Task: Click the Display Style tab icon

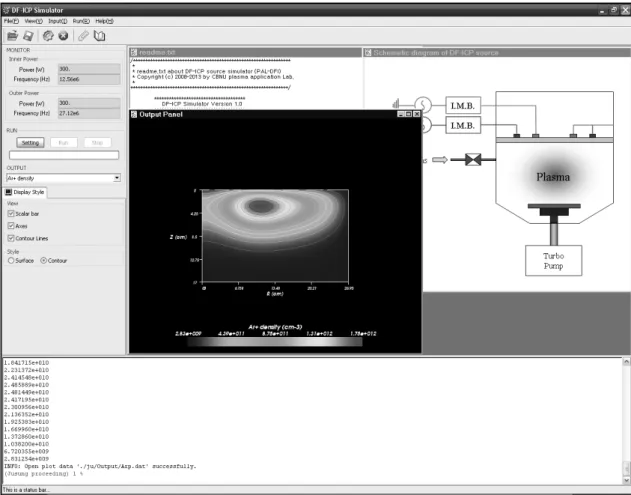Action: 8,192
